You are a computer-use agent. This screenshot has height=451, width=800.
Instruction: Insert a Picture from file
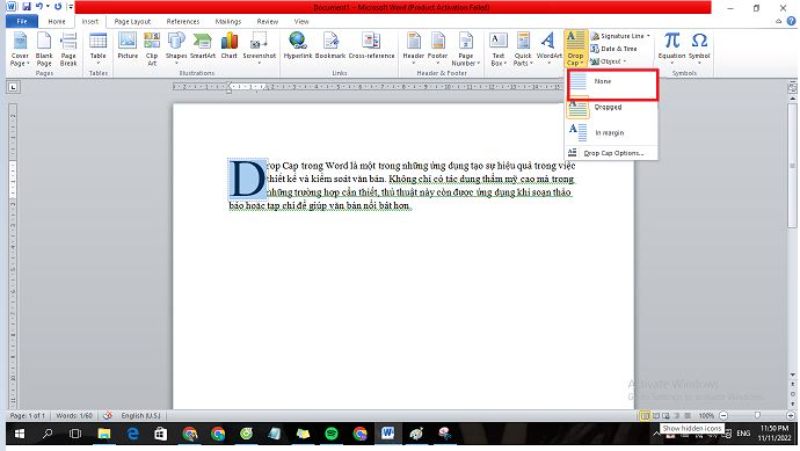tap(128, 46)
